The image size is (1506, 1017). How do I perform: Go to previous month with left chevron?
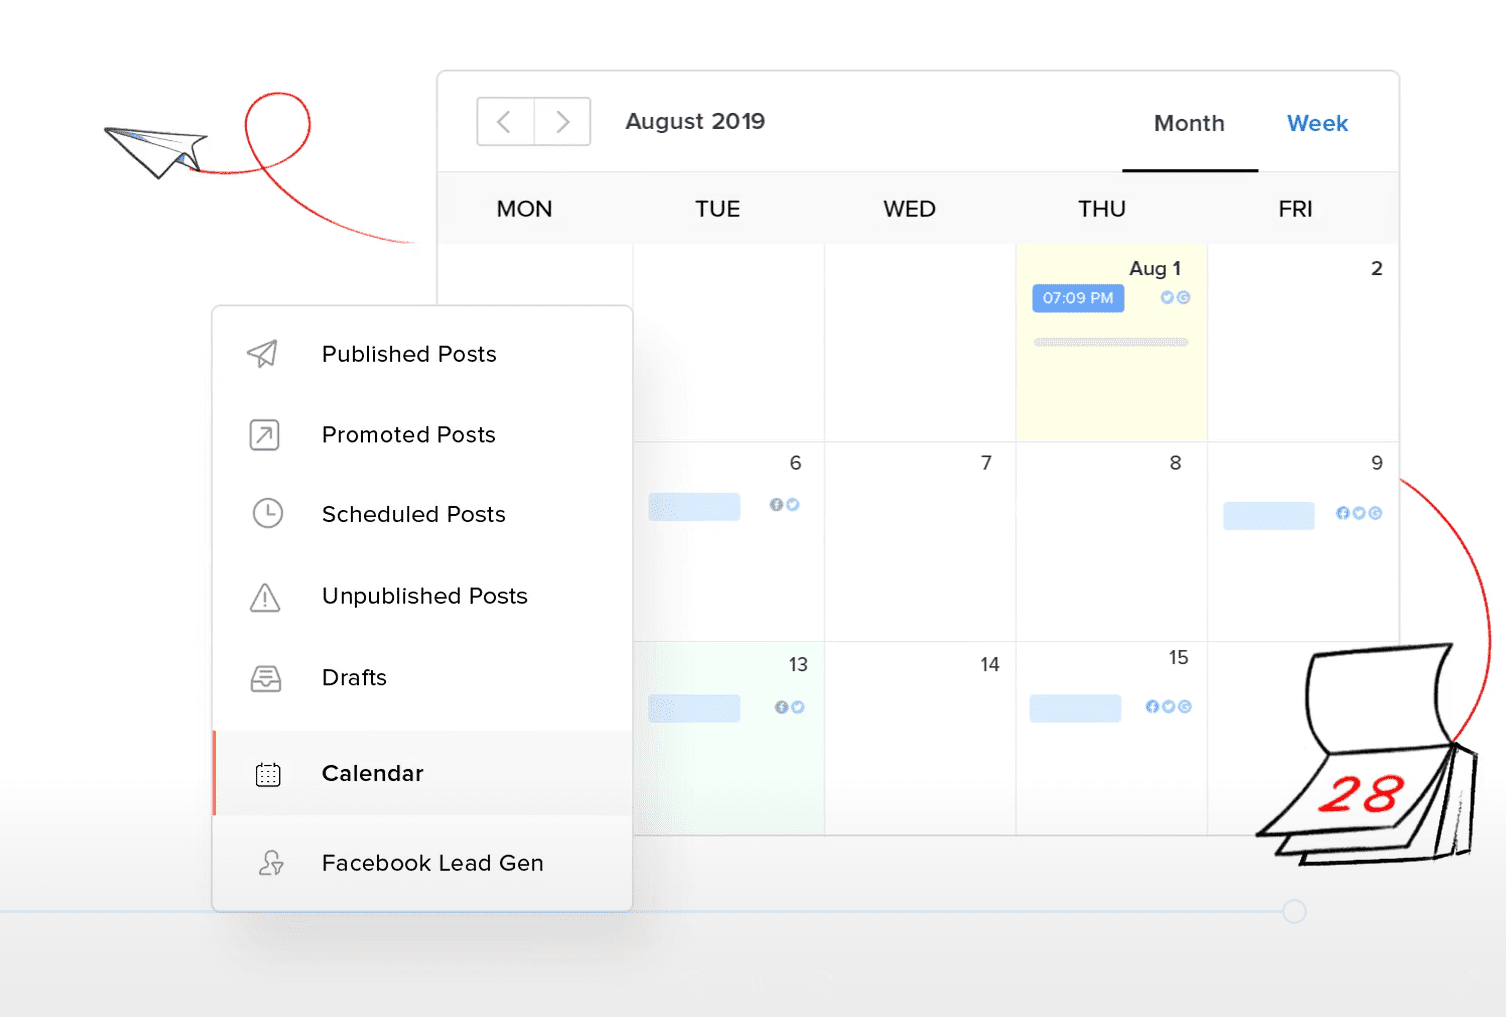505,122
